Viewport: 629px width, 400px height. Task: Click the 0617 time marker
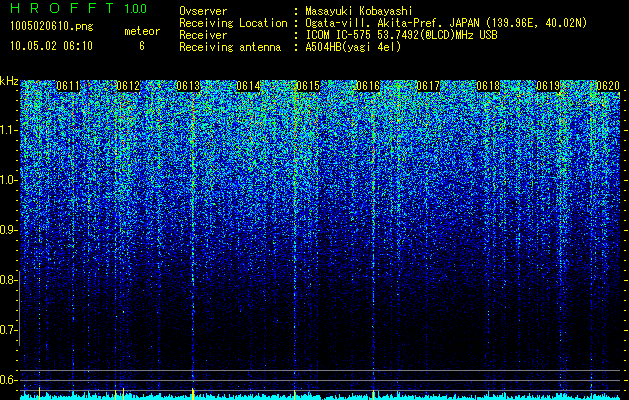pyautogui.click(x=428, y=86)
